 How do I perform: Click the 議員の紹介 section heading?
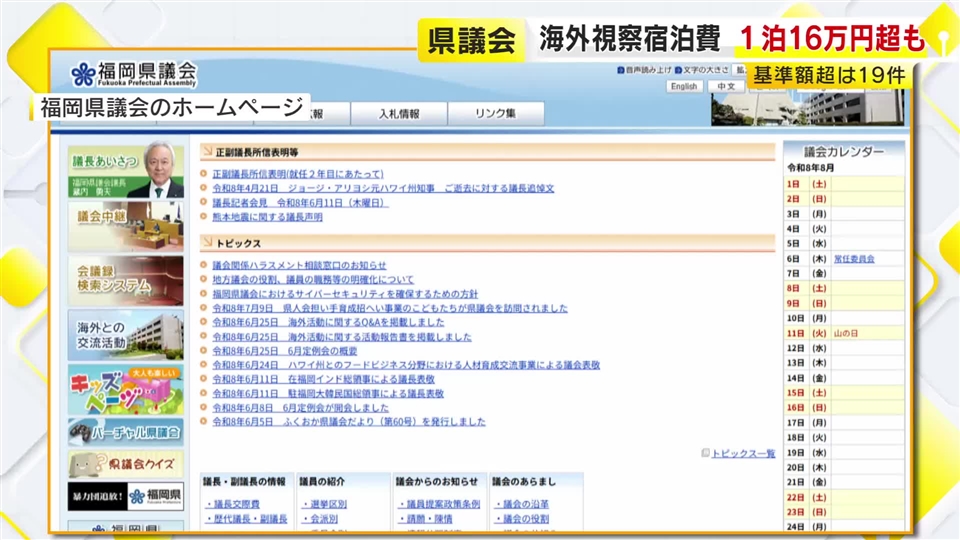pyautogui.click(x=322, y=482)
